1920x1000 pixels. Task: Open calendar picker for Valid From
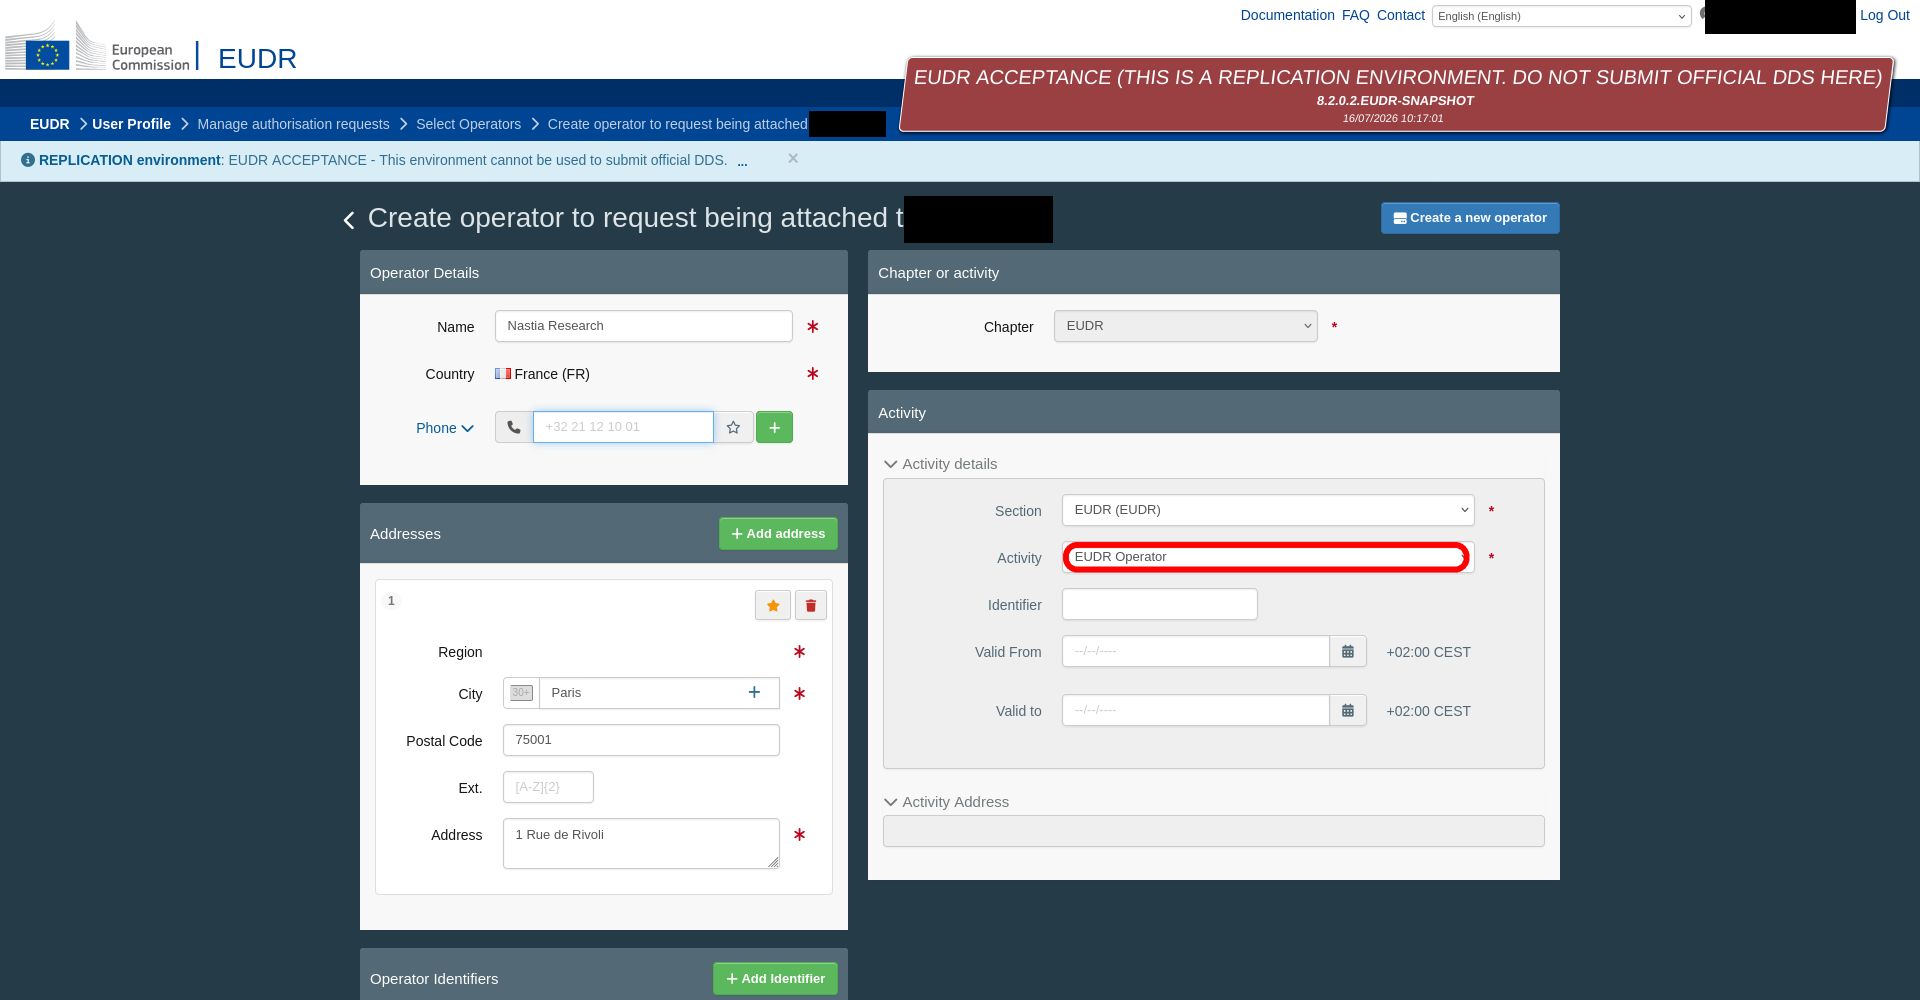click(x=1348, y=651)
